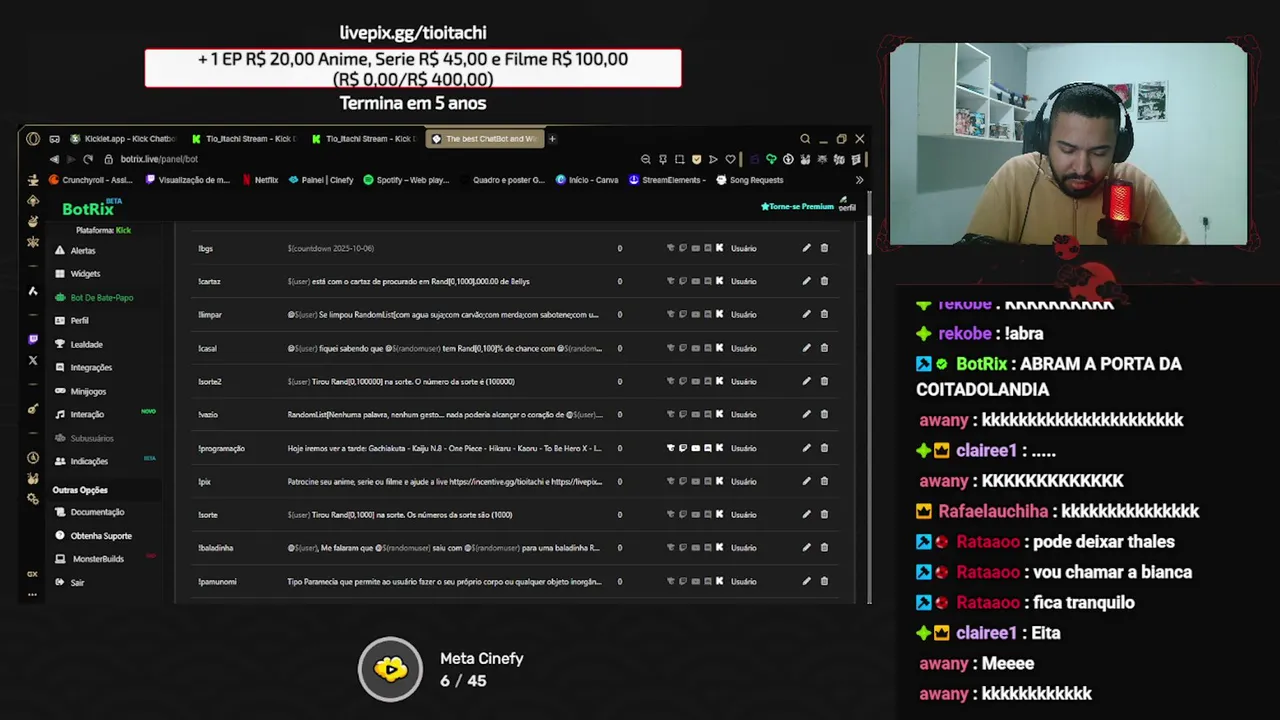Toggle Kick platform icon on !baladinha row
Viewport: 1280px width, 720px height.
pyautogui.click(x=719, y=548)
